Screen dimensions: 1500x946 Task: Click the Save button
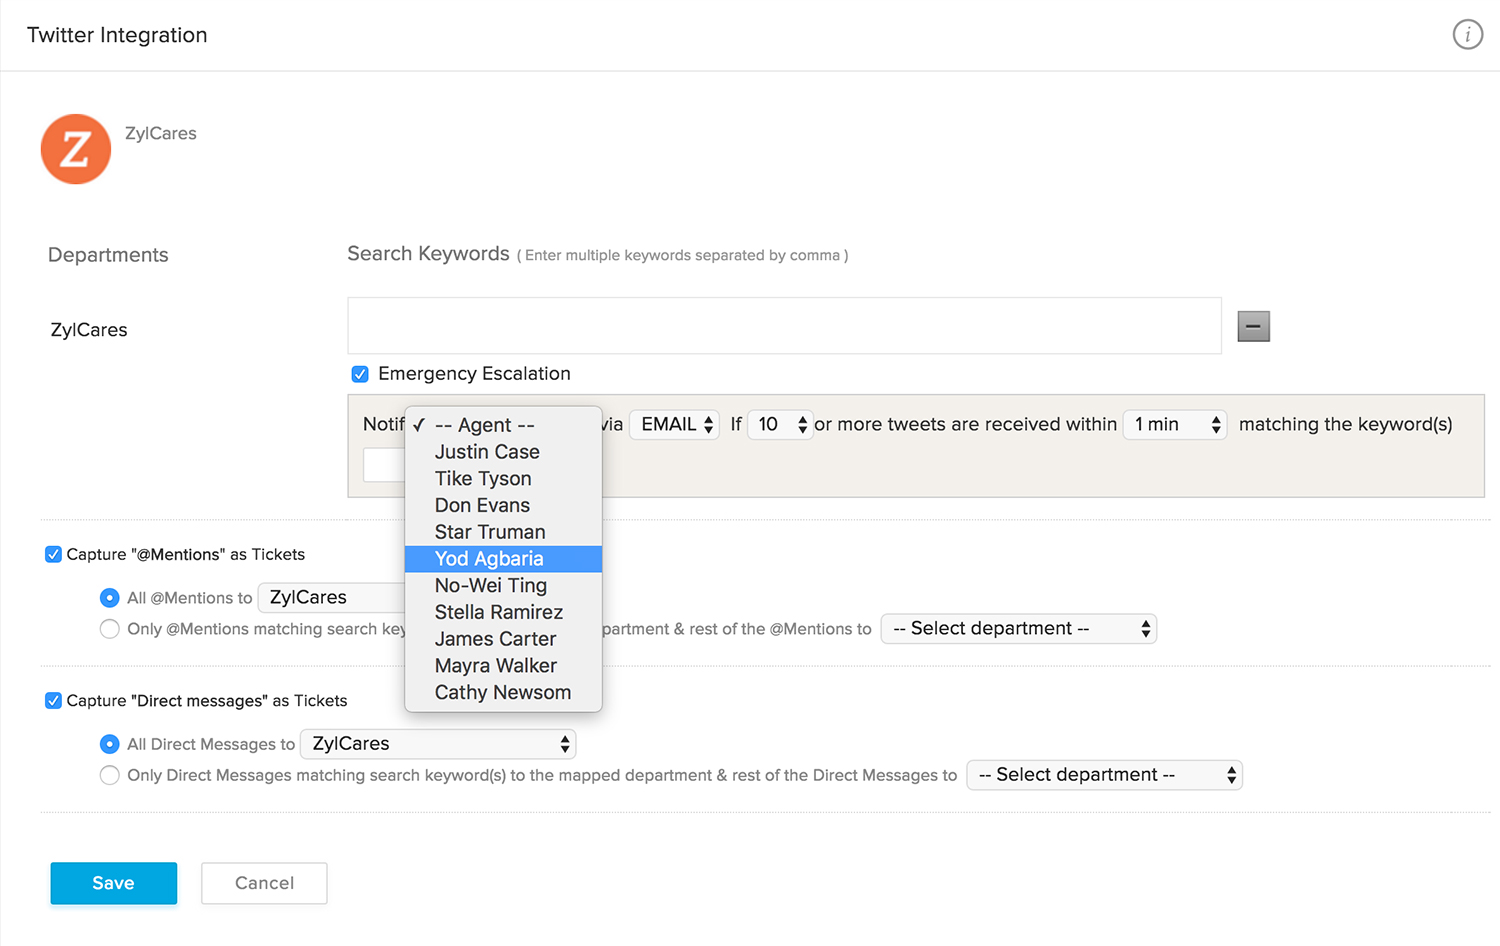[x=114, y=883]
